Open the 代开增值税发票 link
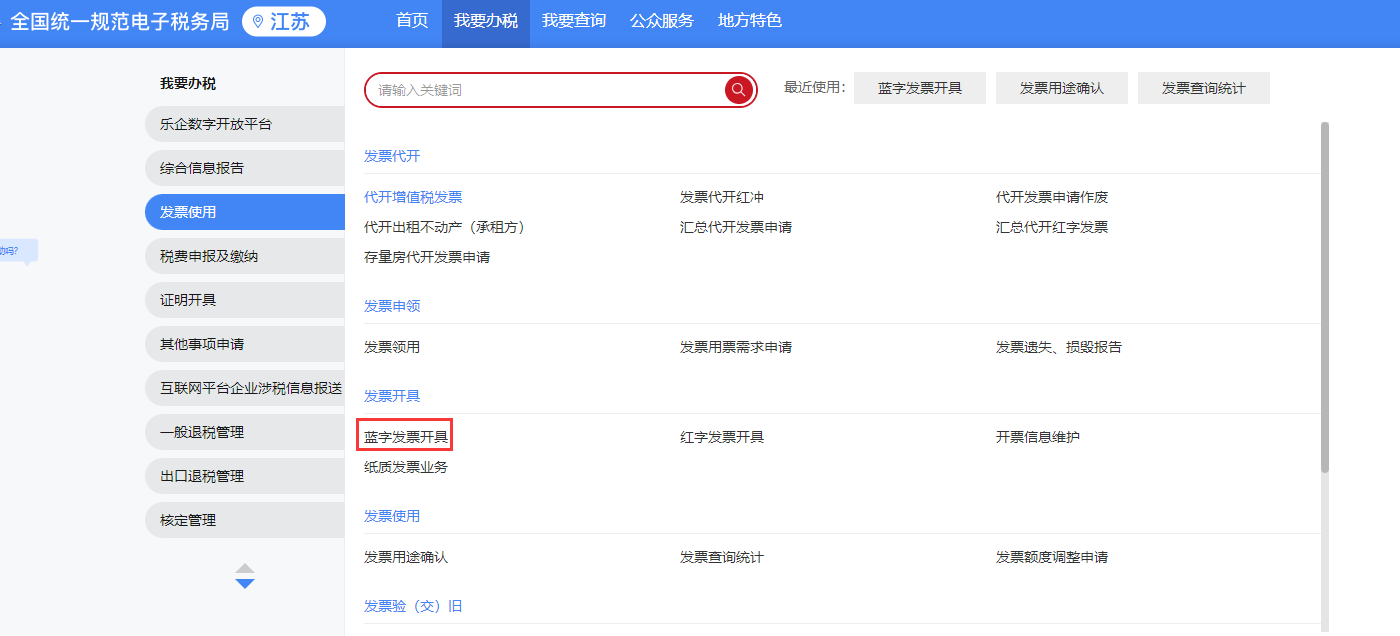 click(x=413, y=197)
